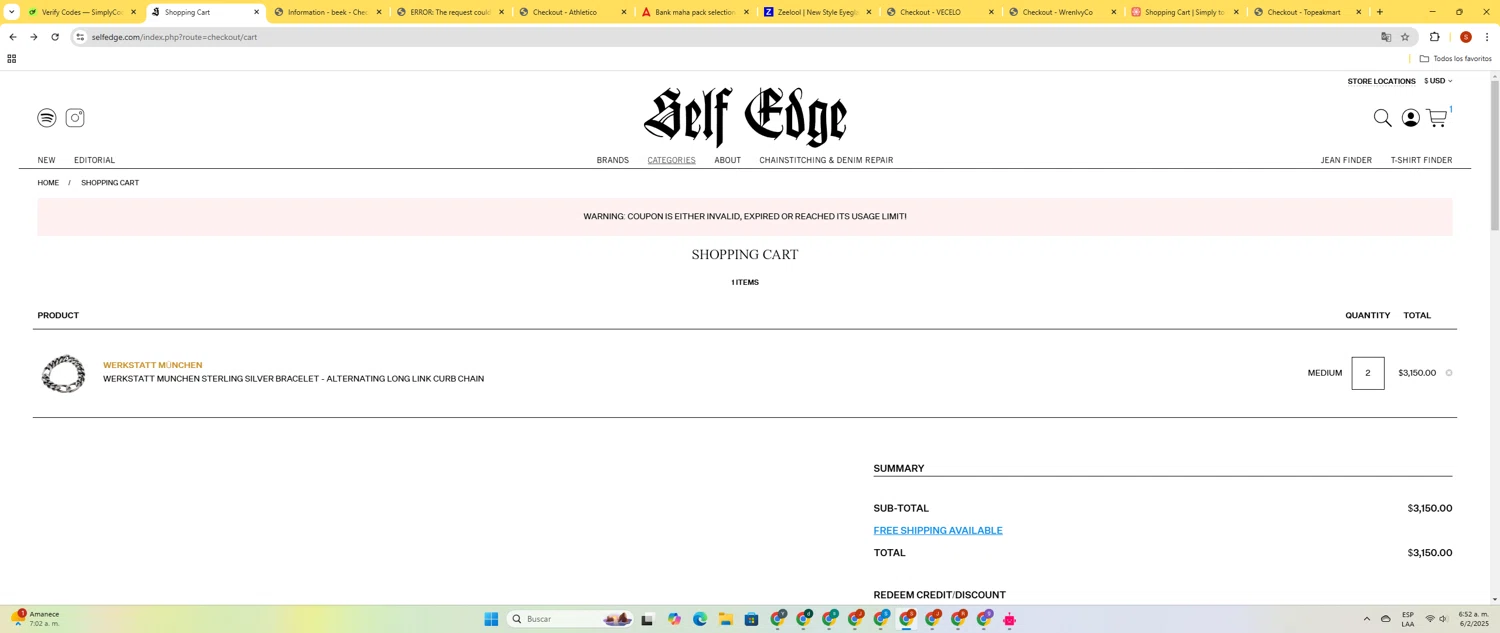
Task: Open File Explorer from the taskbar
Action: click(x=725, y=619)
